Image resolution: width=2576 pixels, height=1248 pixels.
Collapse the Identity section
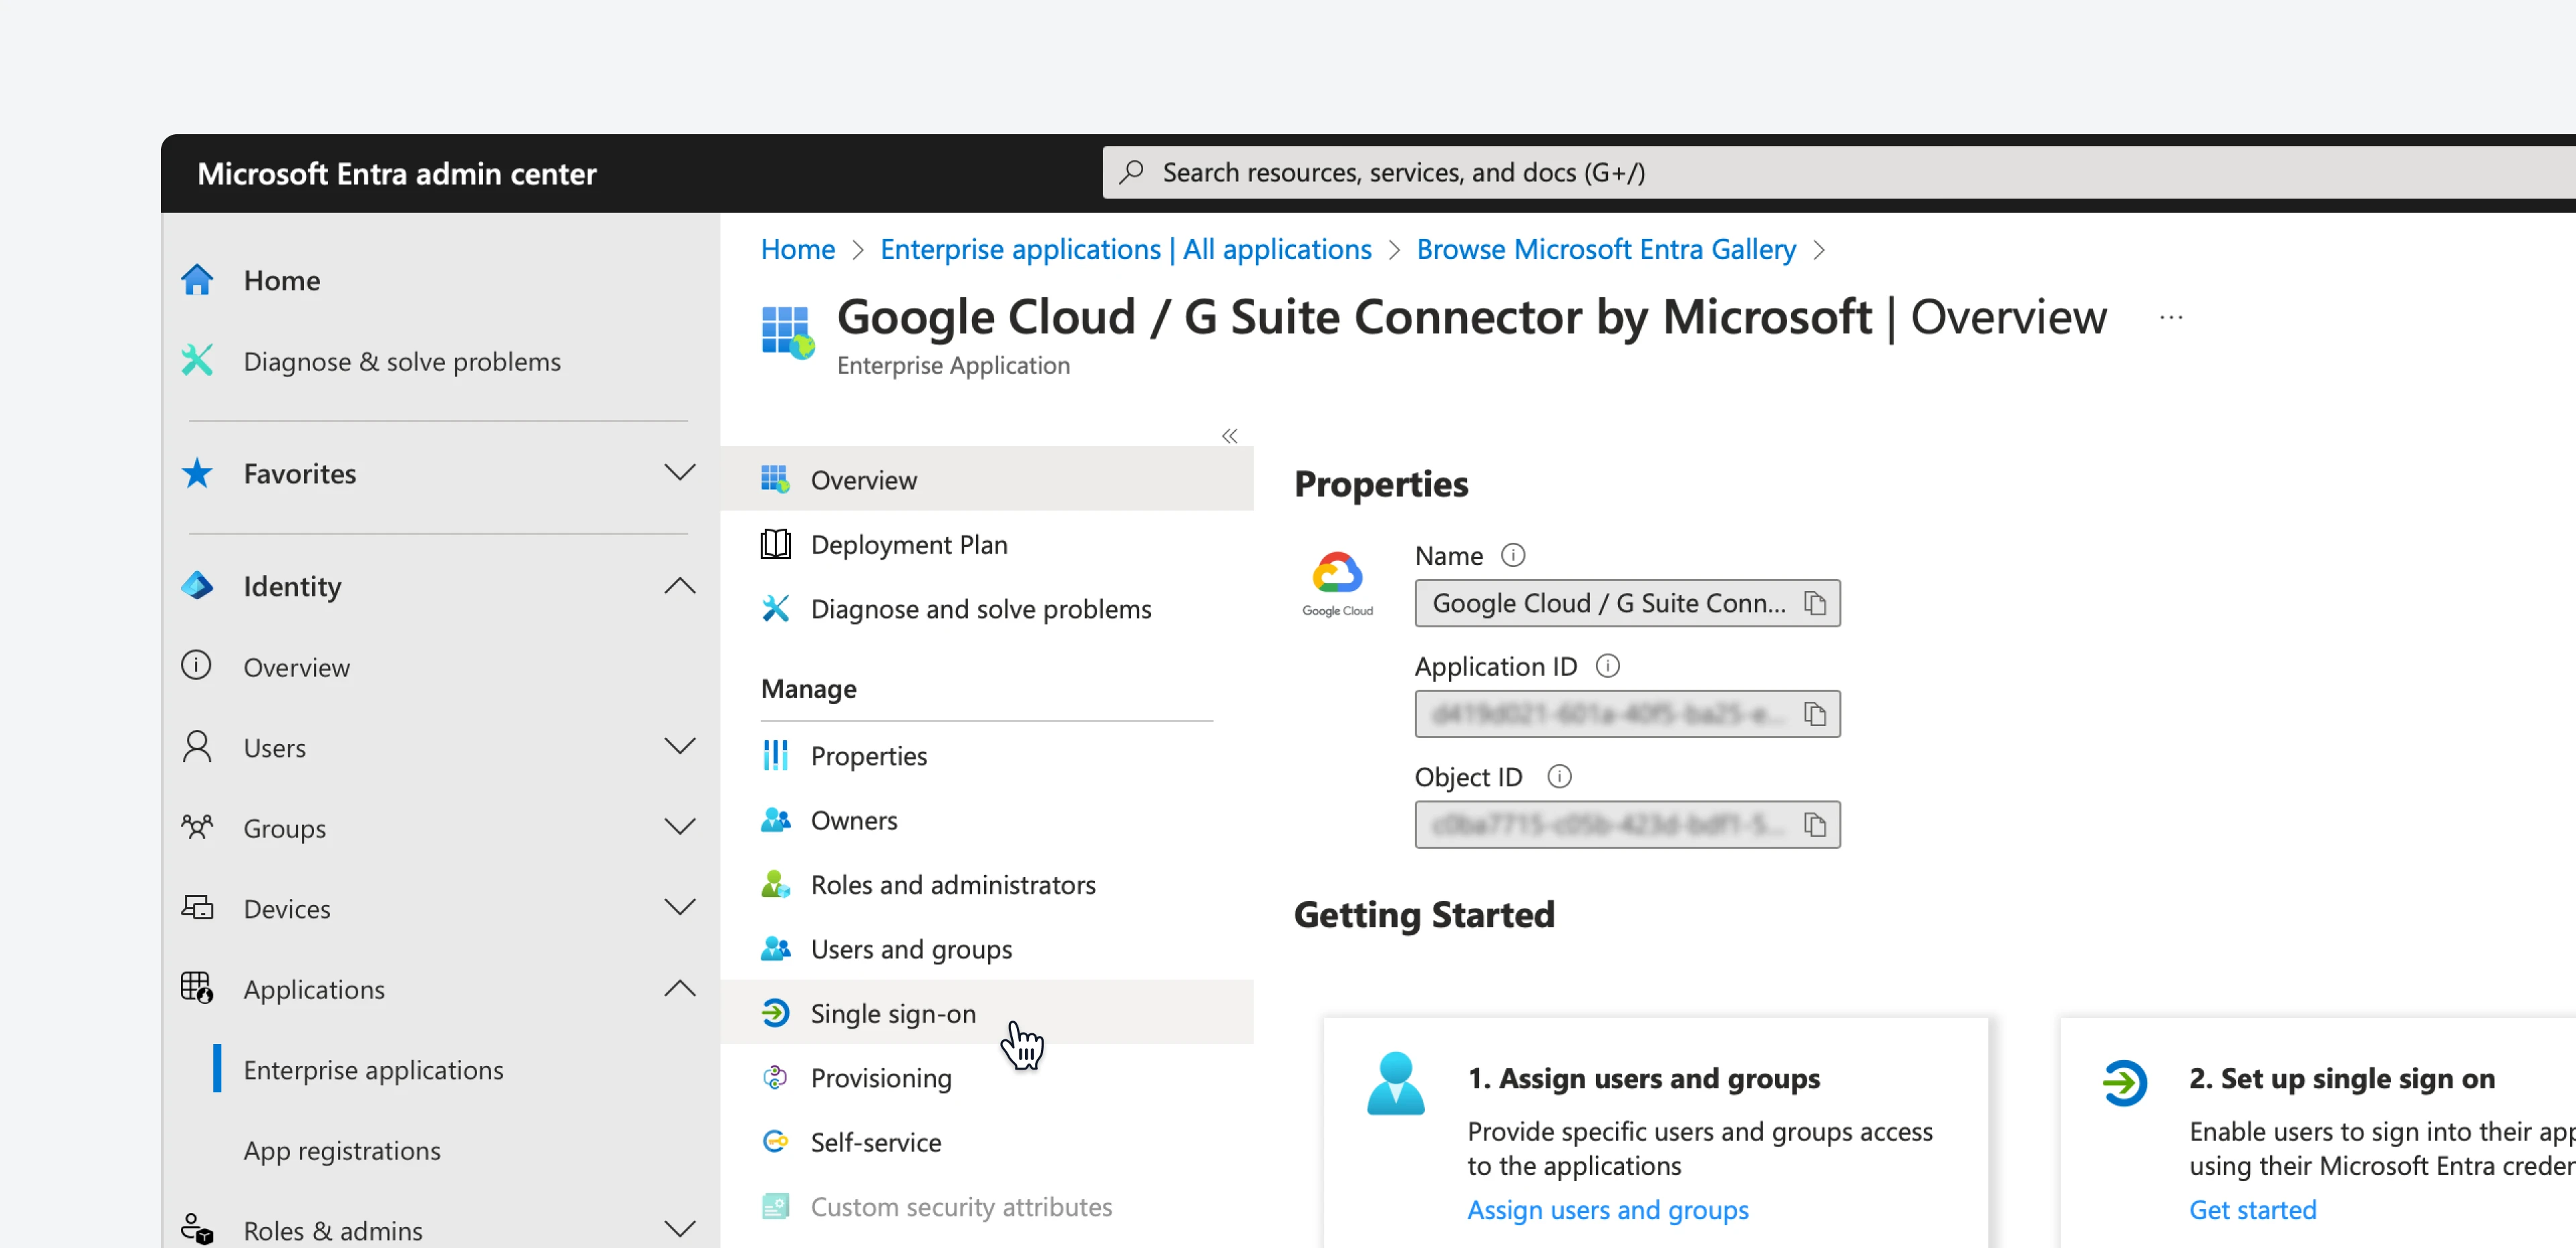tap(680, 586)
